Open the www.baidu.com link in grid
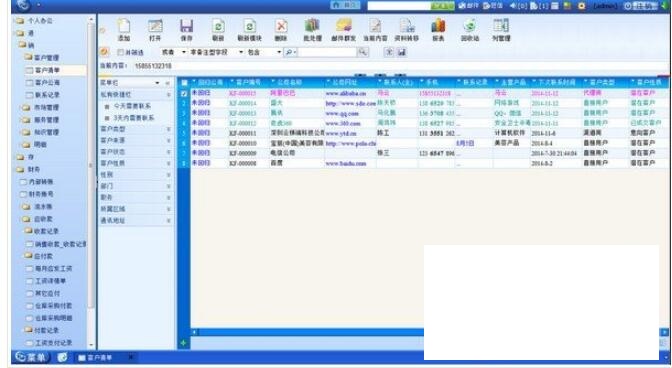Image resolution: width=672 pixels, height=368 pixels. click(346, 163)
